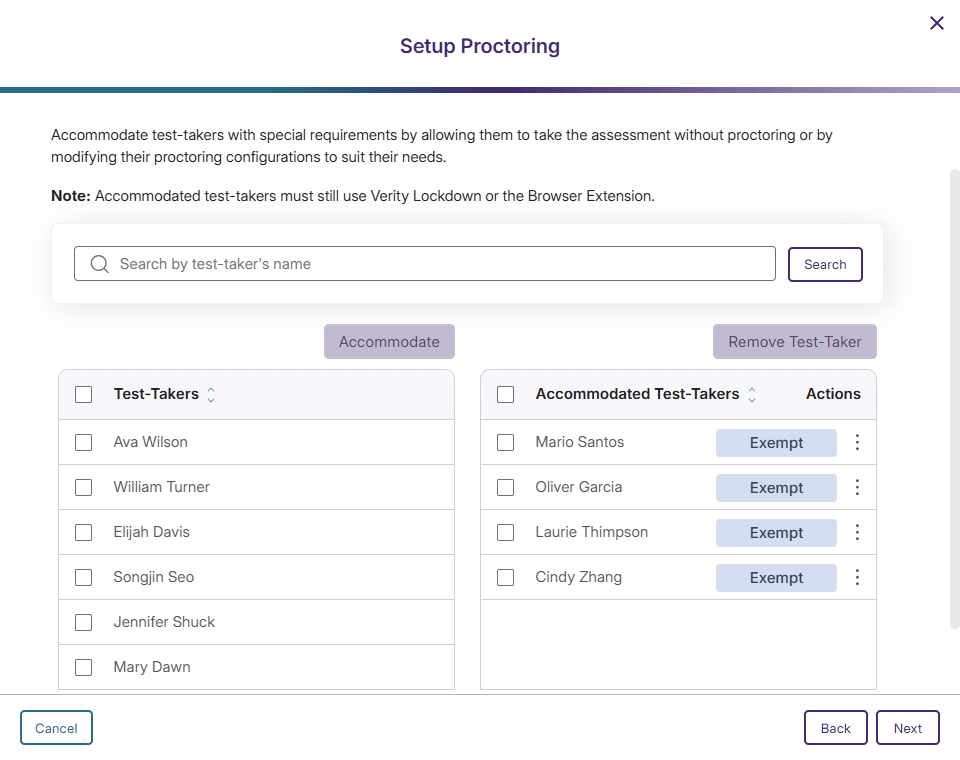Click the dialog's vertical scrollbar

click(x=954, y=400)
